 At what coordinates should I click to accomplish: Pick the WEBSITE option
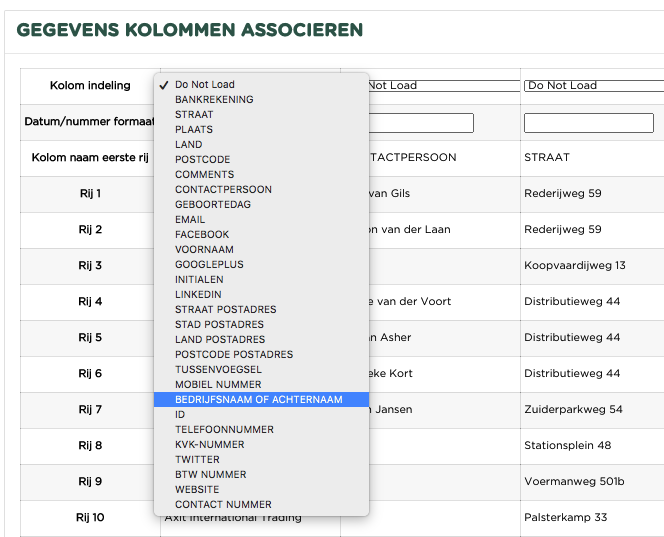[x=197, y=490]
